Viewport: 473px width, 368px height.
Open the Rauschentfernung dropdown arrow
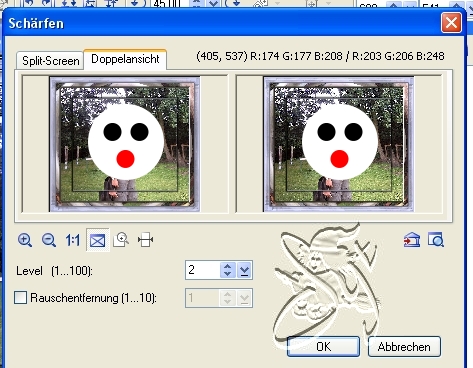point(244,298)
